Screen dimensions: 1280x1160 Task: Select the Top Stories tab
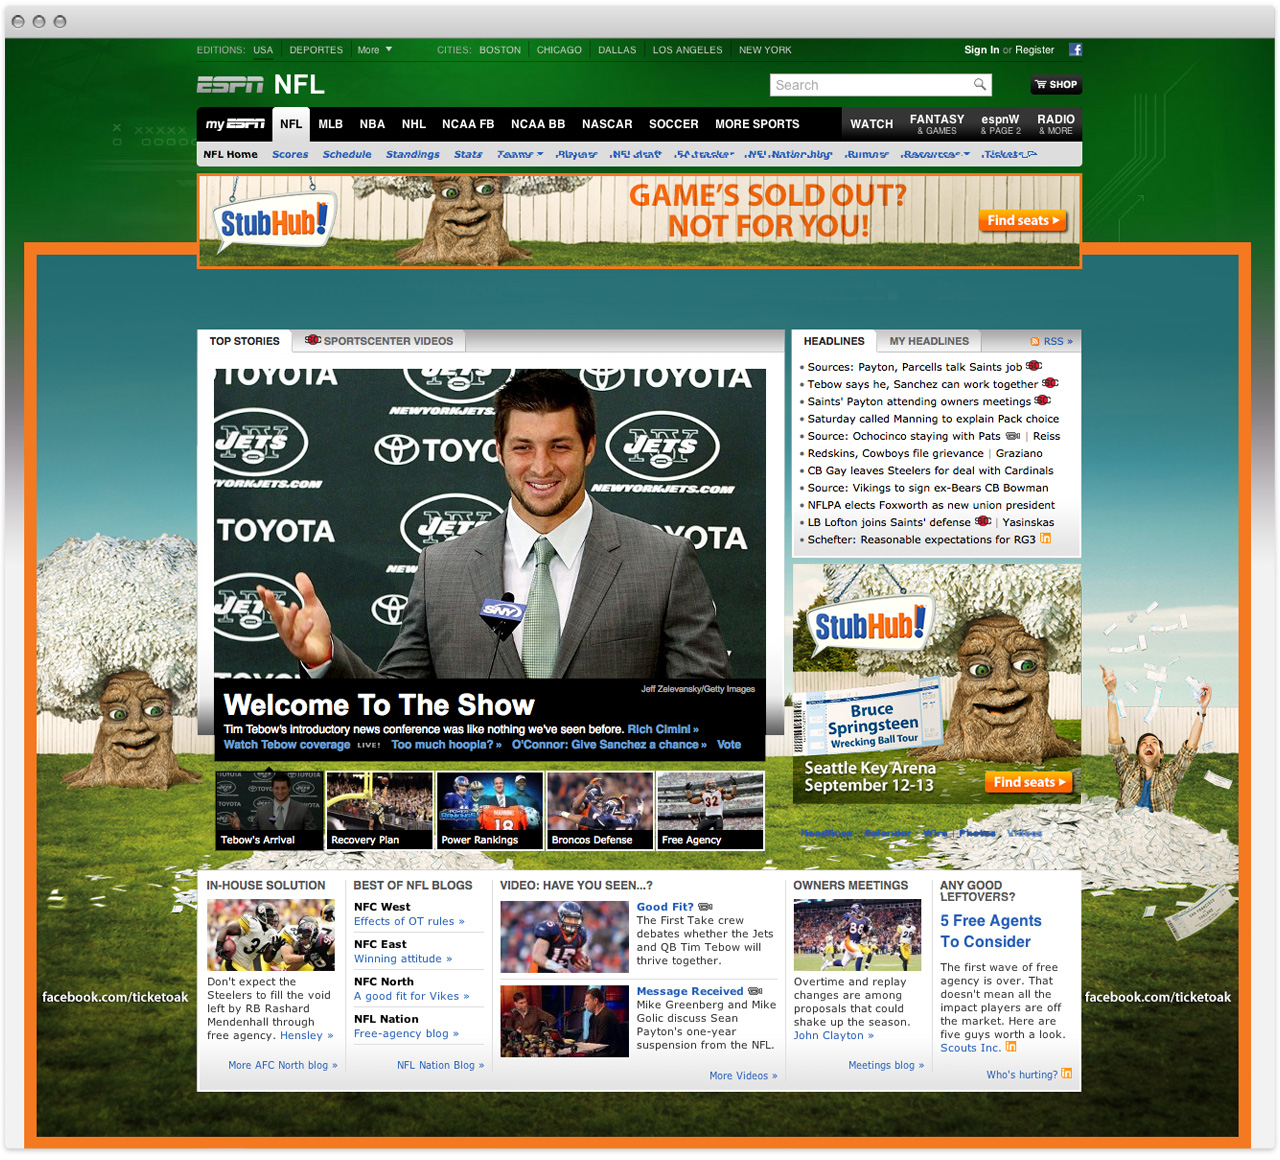(x=244, y=341)
